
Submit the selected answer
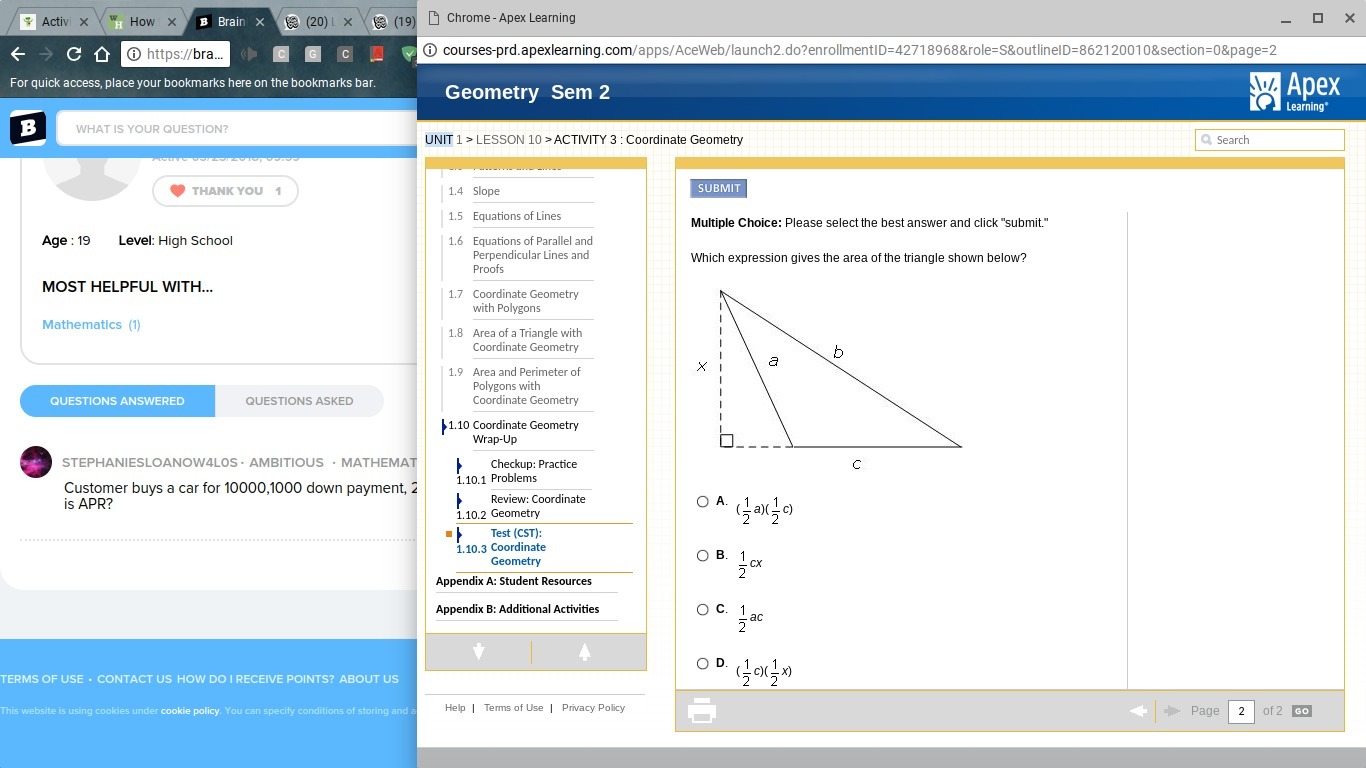[x=719, y=188]
